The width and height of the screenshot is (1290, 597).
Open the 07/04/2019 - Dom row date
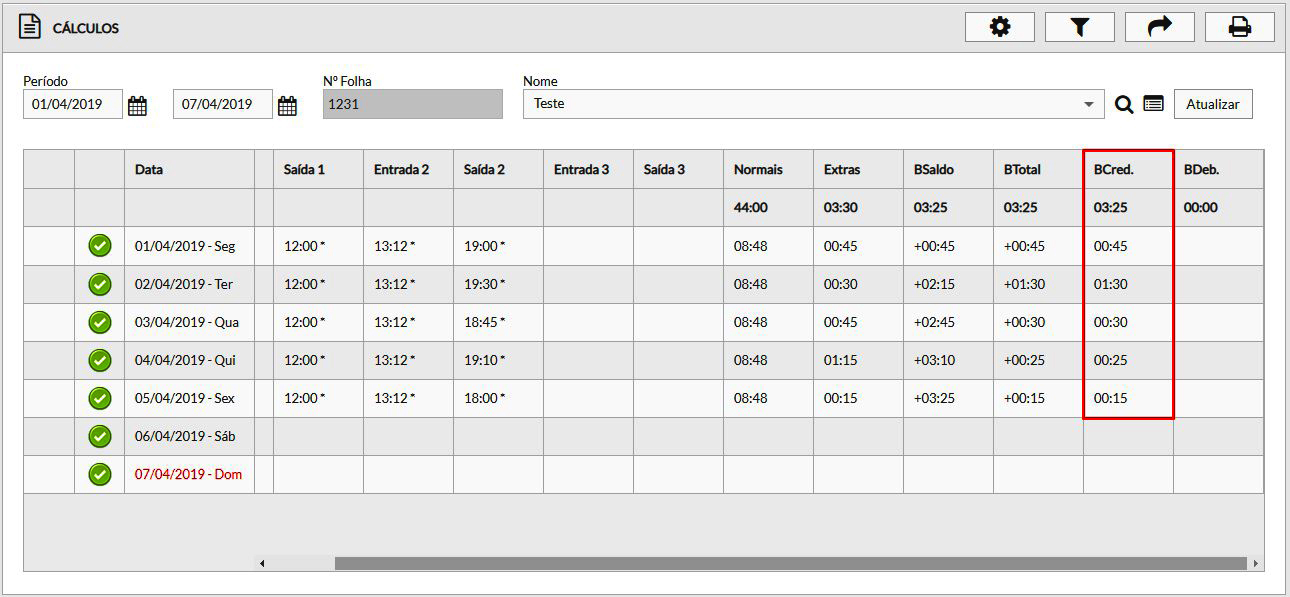(x=188, y=474)
